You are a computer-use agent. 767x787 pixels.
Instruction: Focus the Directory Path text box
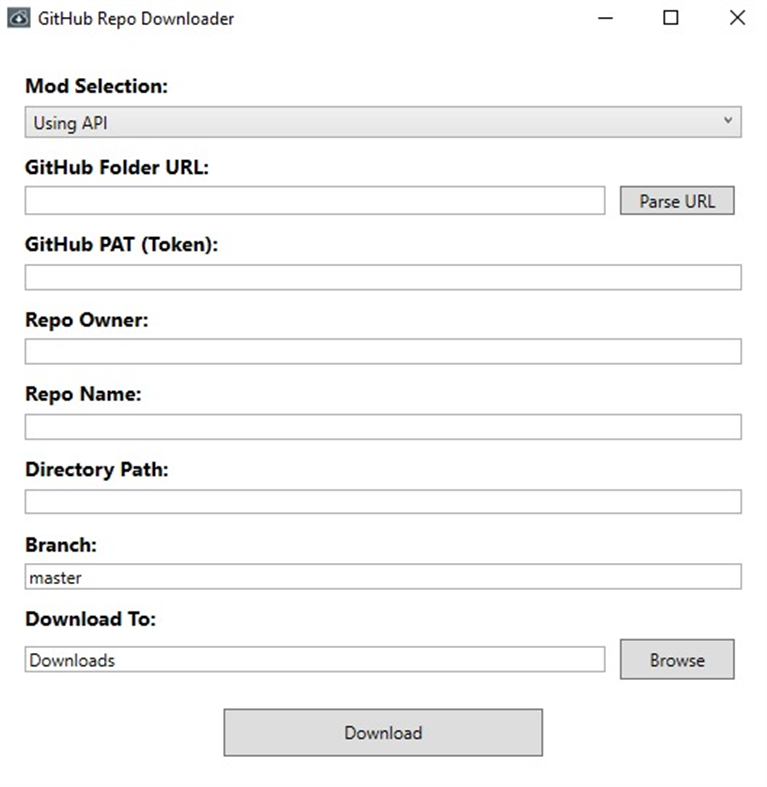click(x=382, y=502)
